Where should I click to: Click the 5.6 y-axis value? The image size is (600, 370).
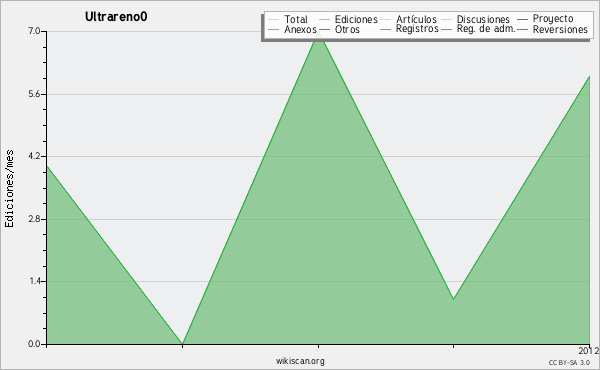34,94
